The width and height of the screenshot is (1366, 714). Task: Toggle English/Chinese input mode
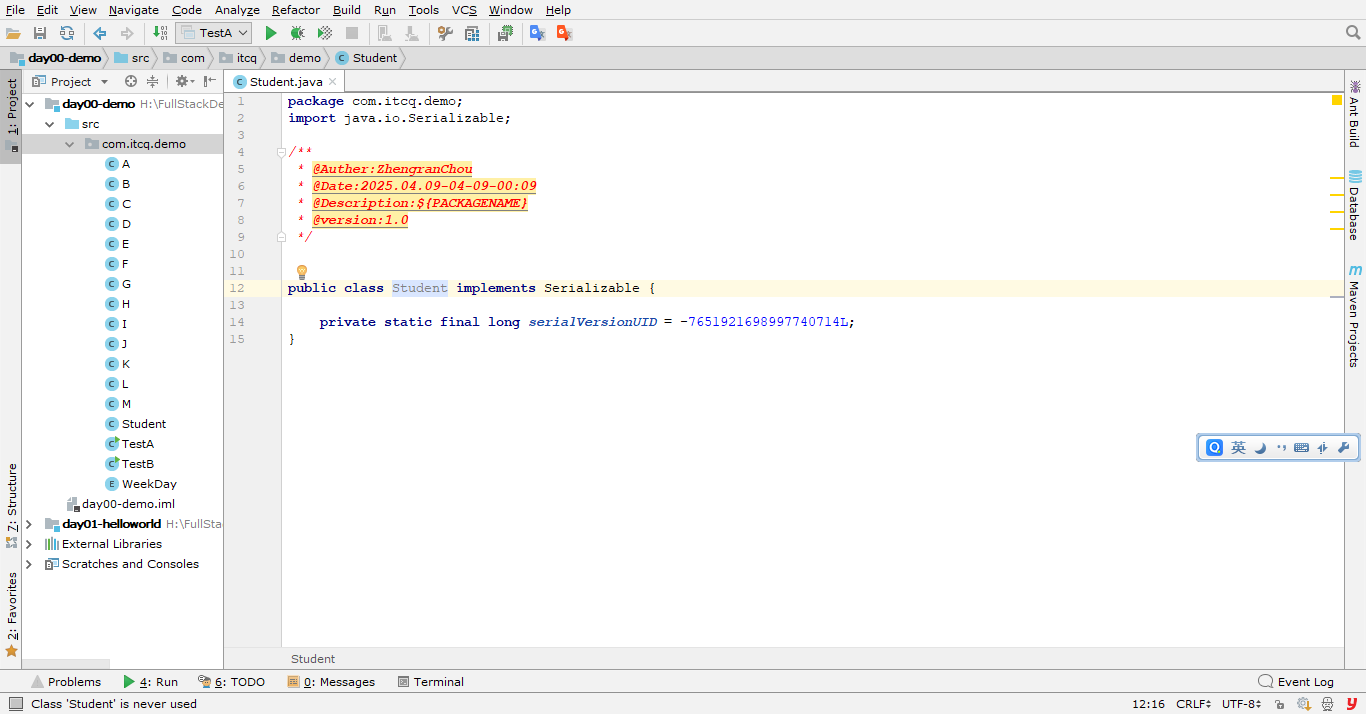1238,448
